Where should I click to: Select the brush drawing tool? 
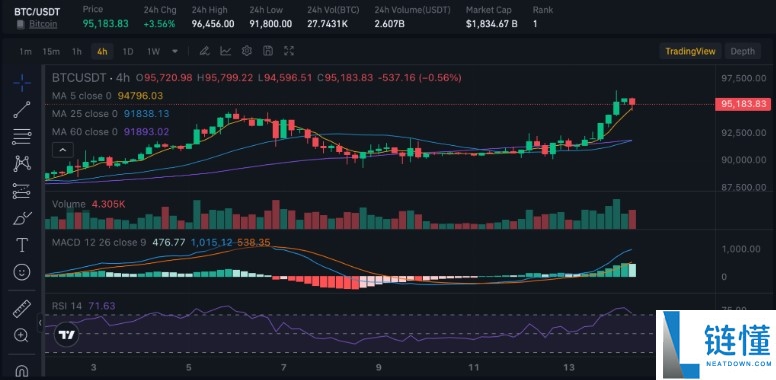[22, 218]
